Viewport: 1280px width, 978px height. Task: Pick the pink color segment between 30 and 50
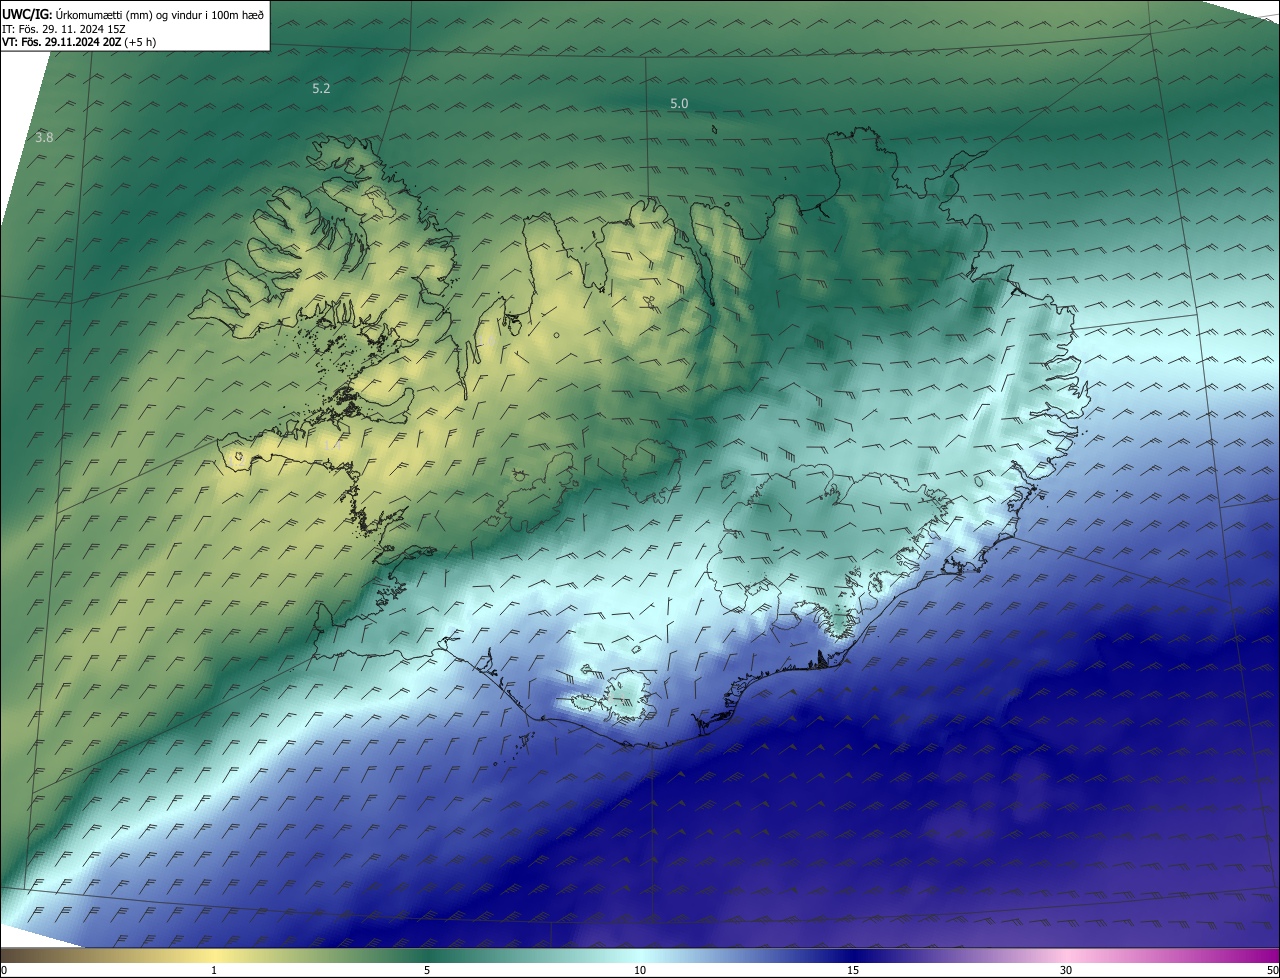coord(1173,956)
